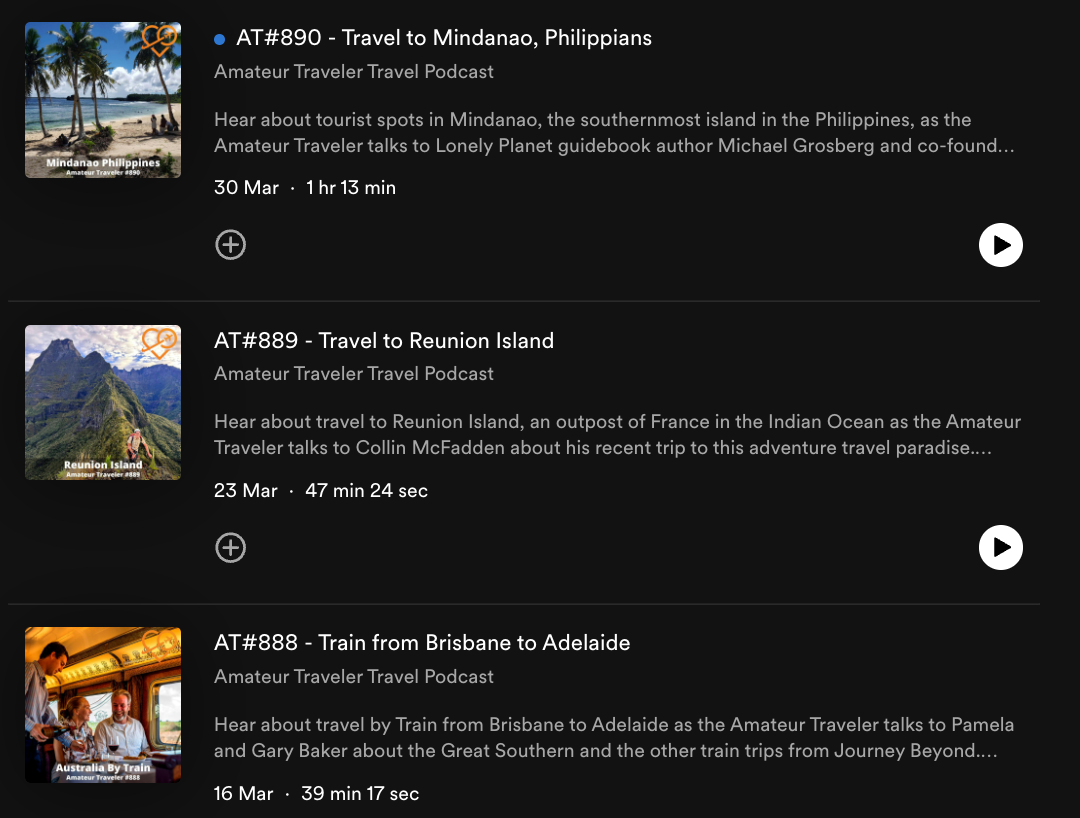This screenshot has width=1080, height=818.
Task: Click the Reunion Island episode cover image
Action: 102,402
